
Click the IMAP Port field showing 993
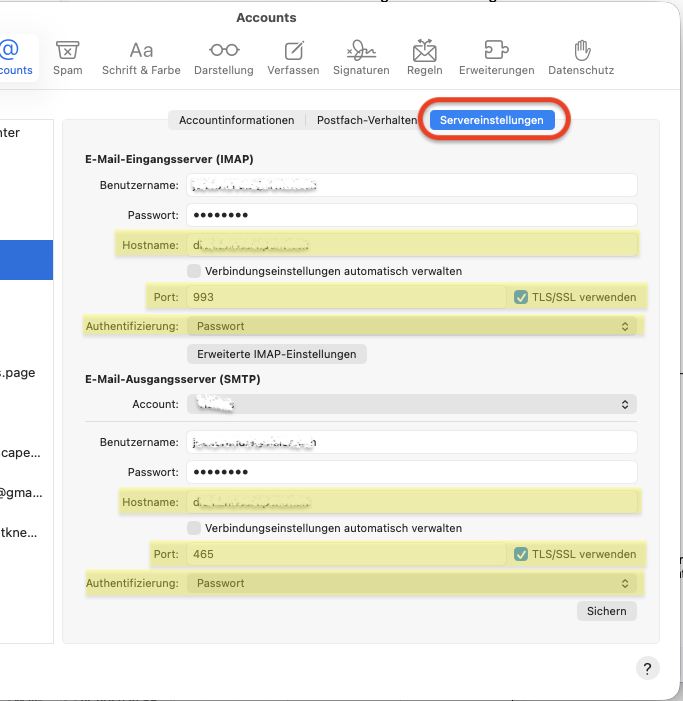pos(346,297)
